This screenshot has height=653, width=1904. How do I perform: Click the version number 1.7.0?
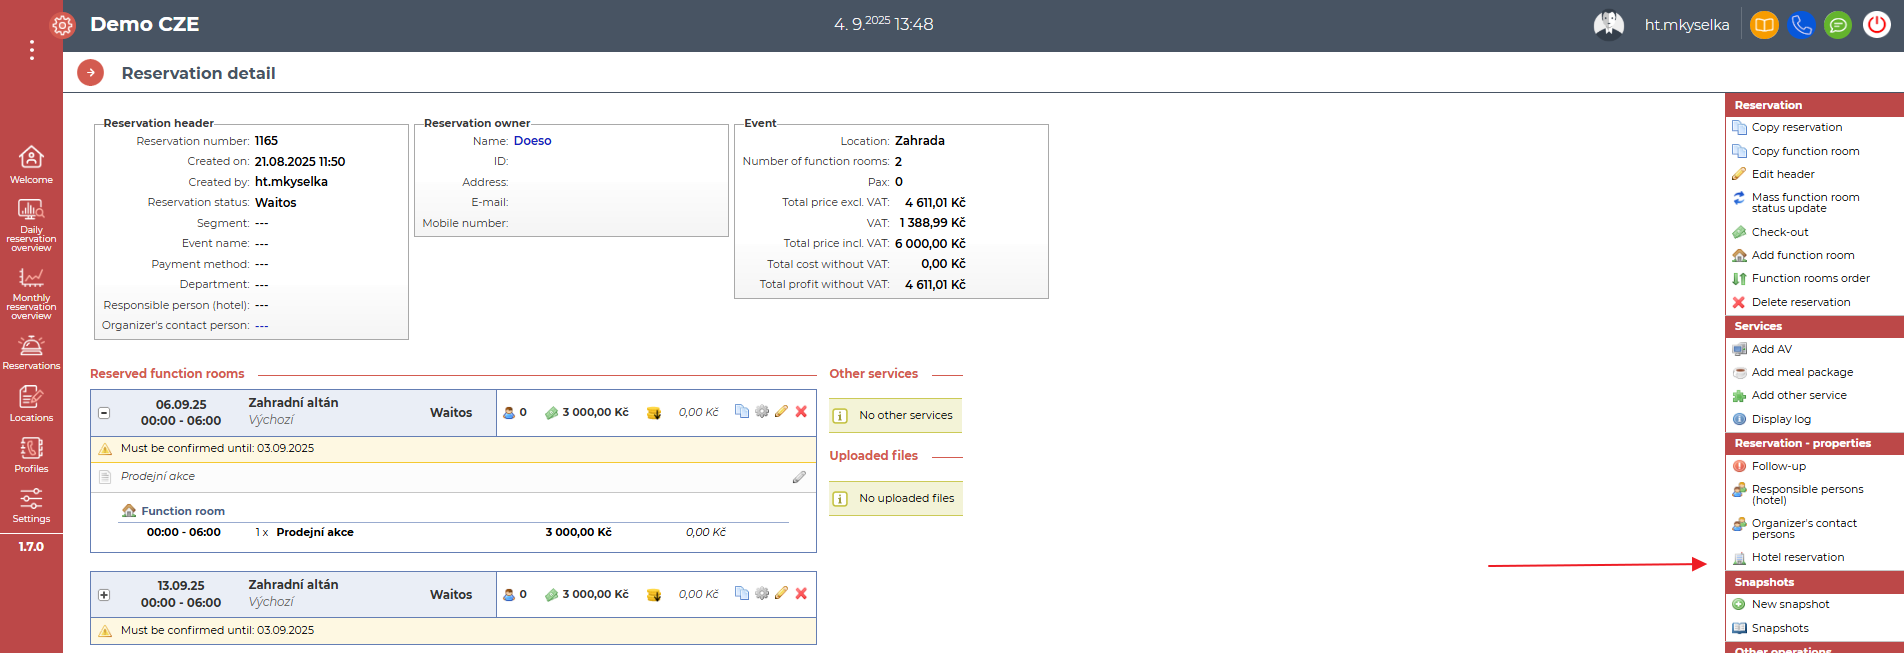31,547
